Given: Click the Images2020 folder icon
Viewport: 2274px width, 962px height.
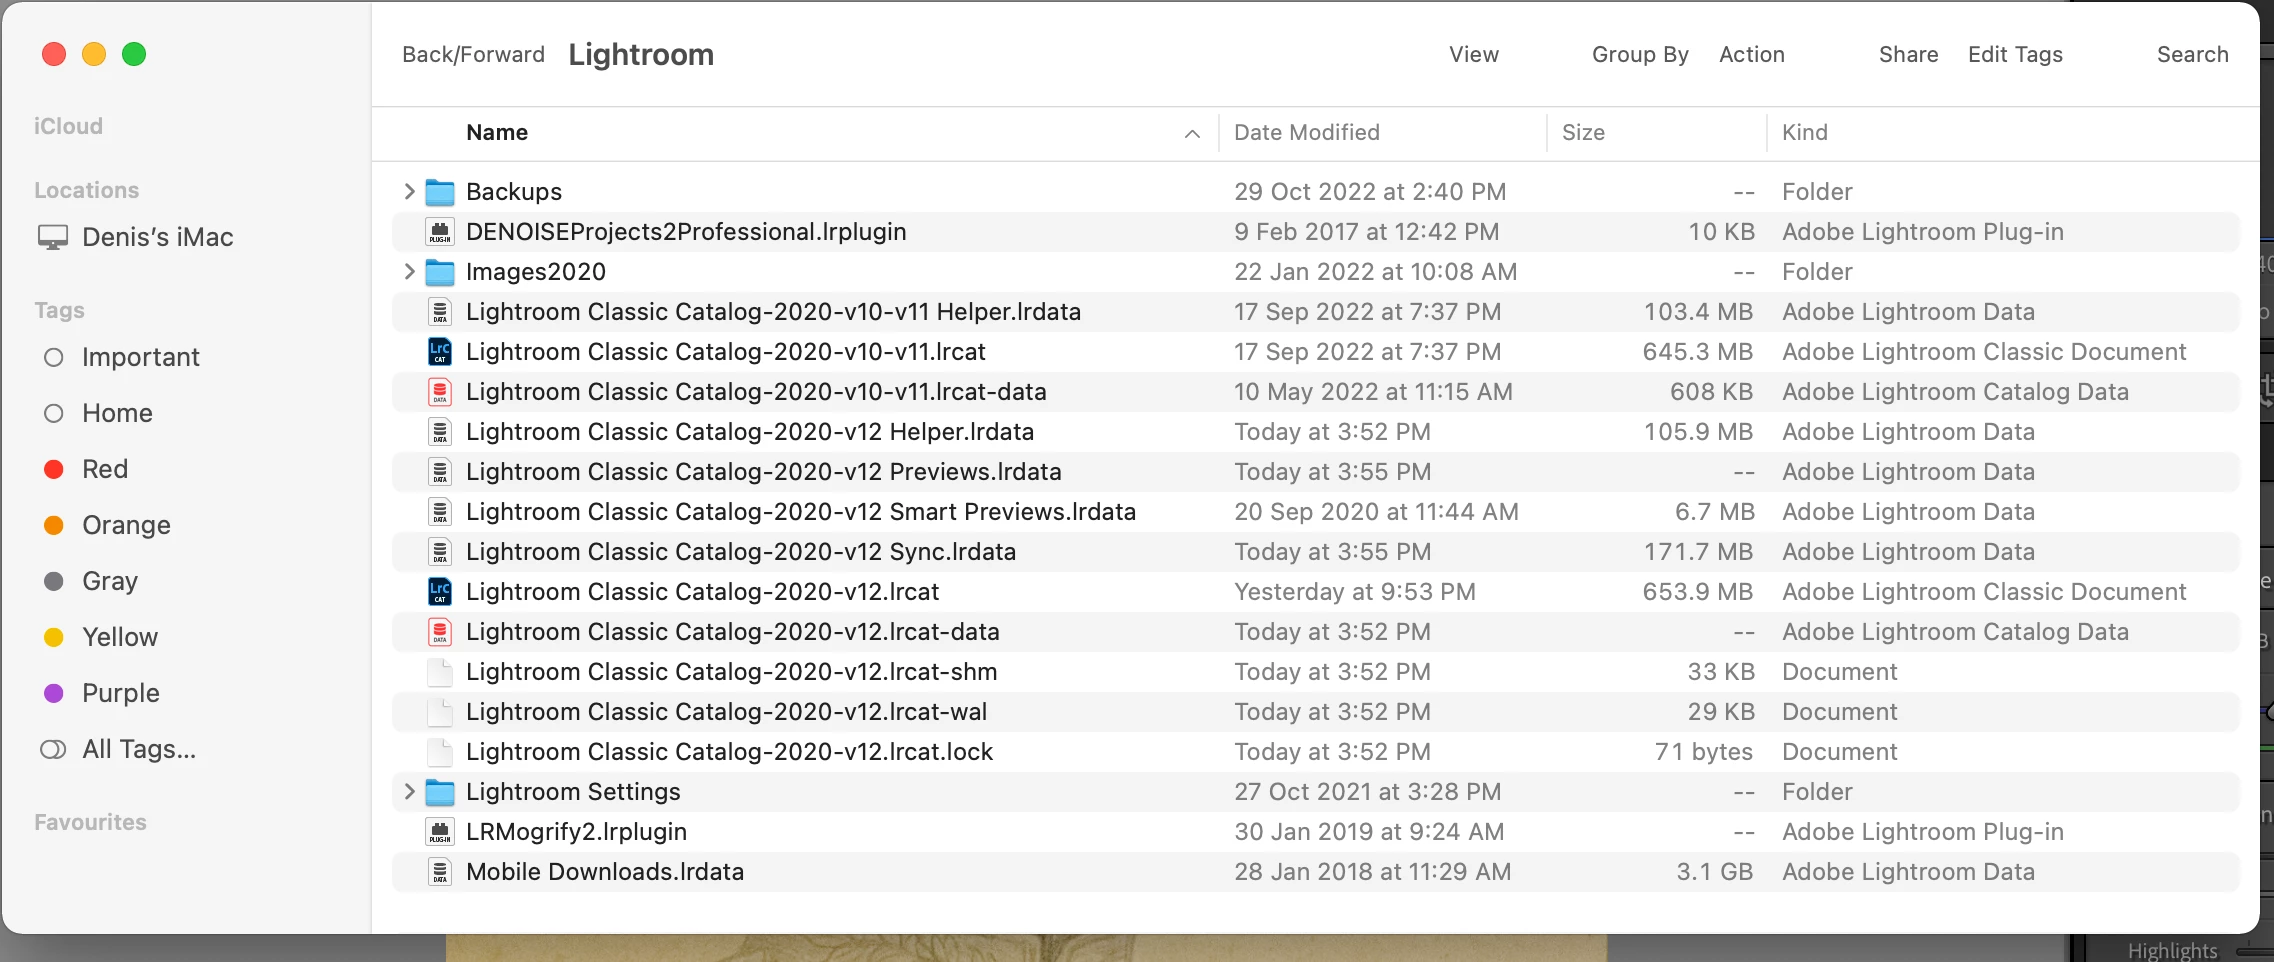Looking at the screenshot, I should click(440, 272).
